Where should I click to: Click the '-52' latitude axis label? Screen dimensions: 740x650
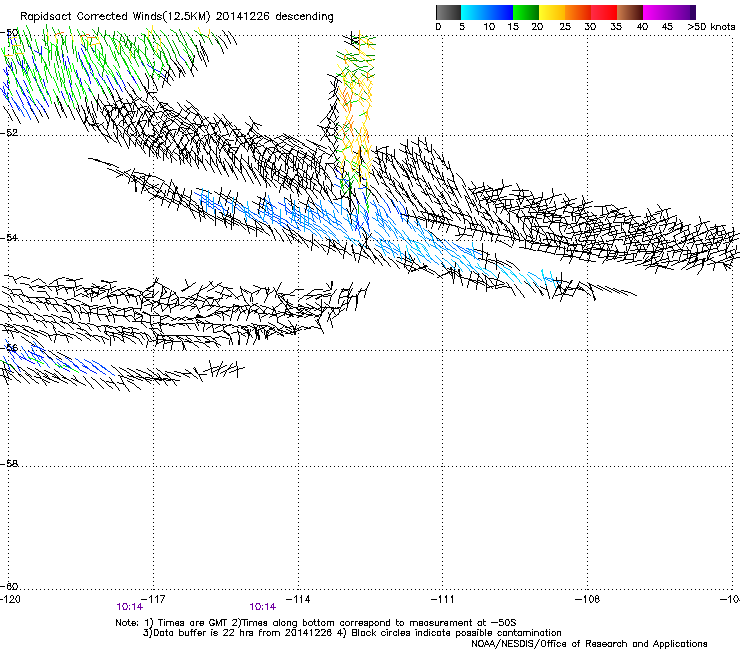[9, 133]
